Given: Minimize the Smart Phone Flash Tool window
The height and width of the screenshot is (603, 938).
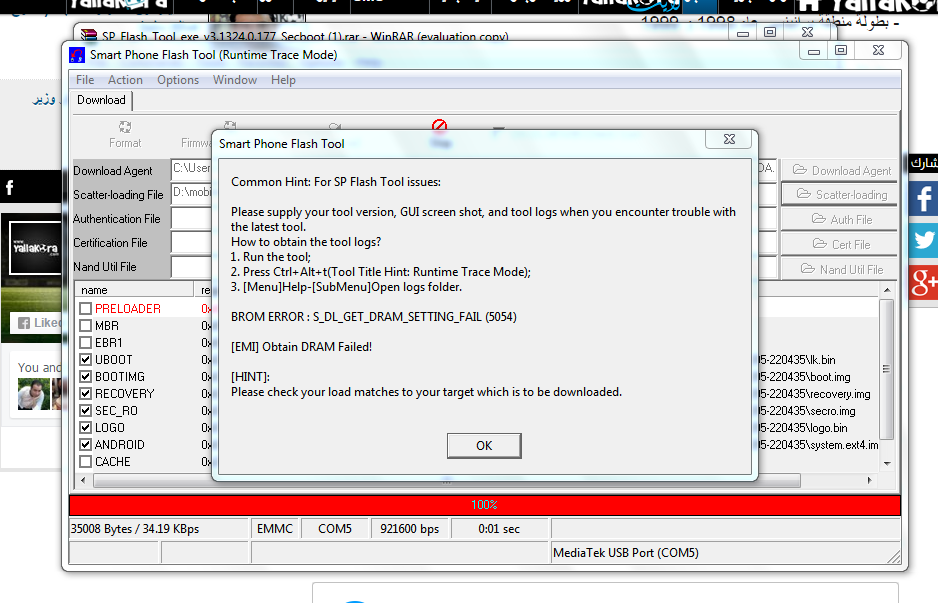Looking at the screenshot, I should click(x=814, y=51).
